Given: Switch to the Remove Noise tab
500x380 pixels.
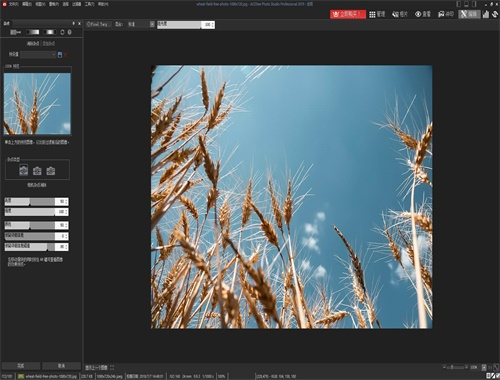Looking at the screenshot, I should tap(33, 43).
